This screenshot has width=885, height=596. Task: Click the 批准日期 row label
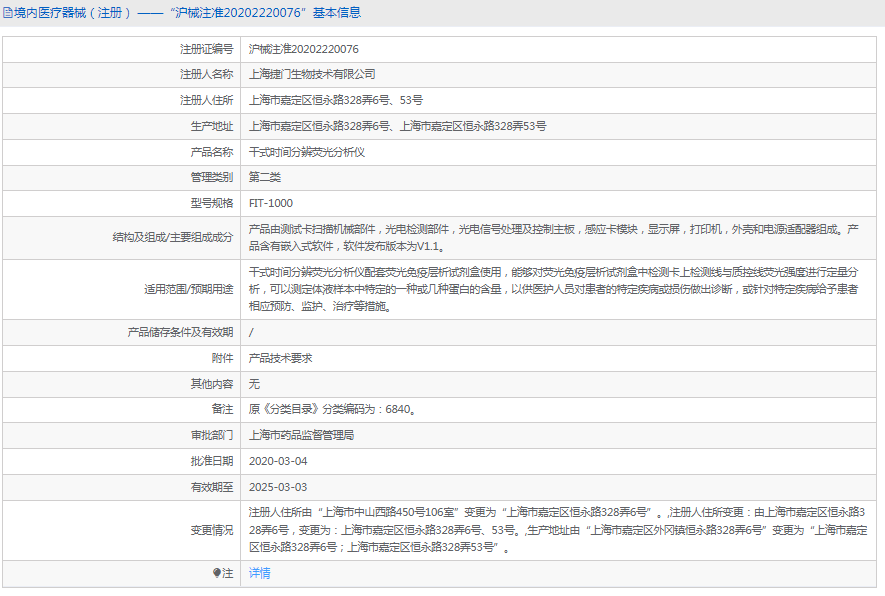pos(212,462)
